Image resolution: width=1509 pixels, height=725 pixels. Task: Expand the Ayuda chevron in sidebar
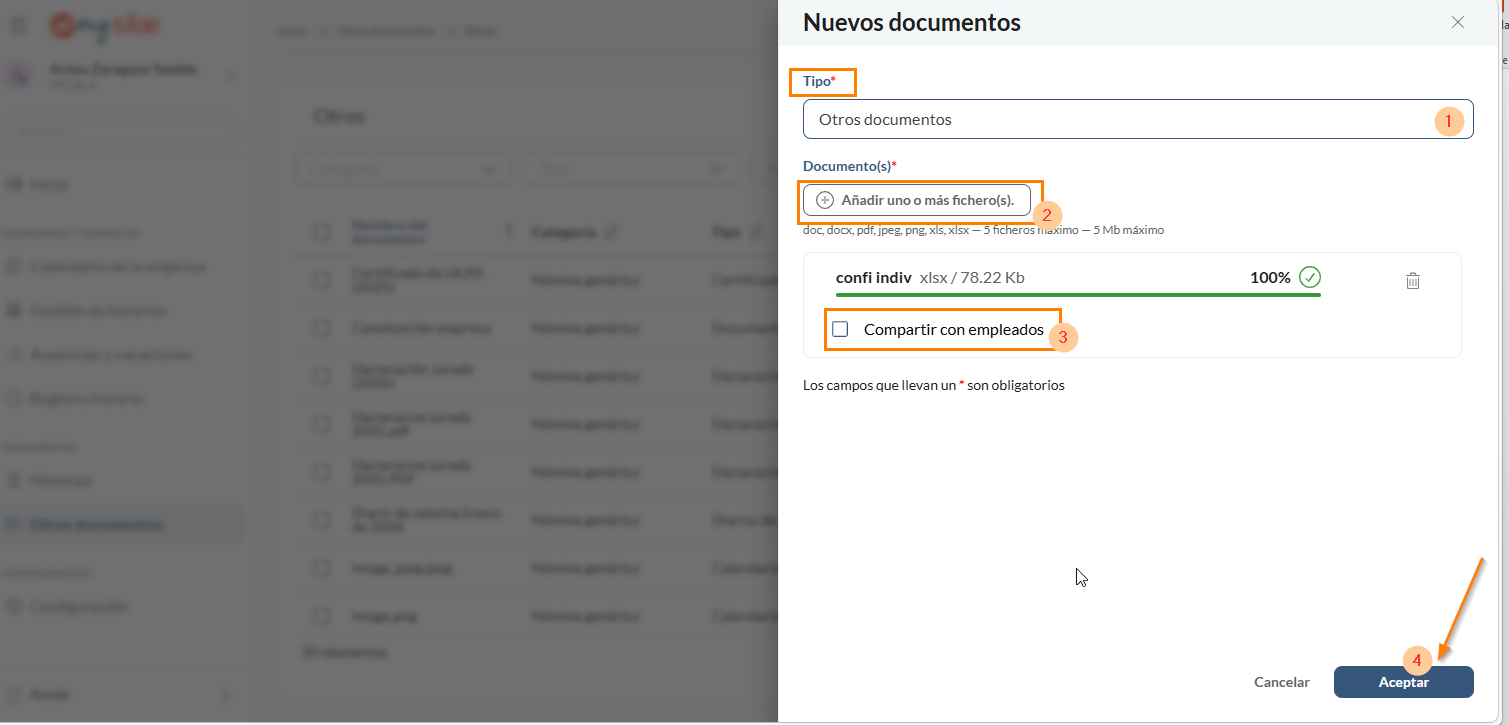pyautogui.click(x=226, y=695)
